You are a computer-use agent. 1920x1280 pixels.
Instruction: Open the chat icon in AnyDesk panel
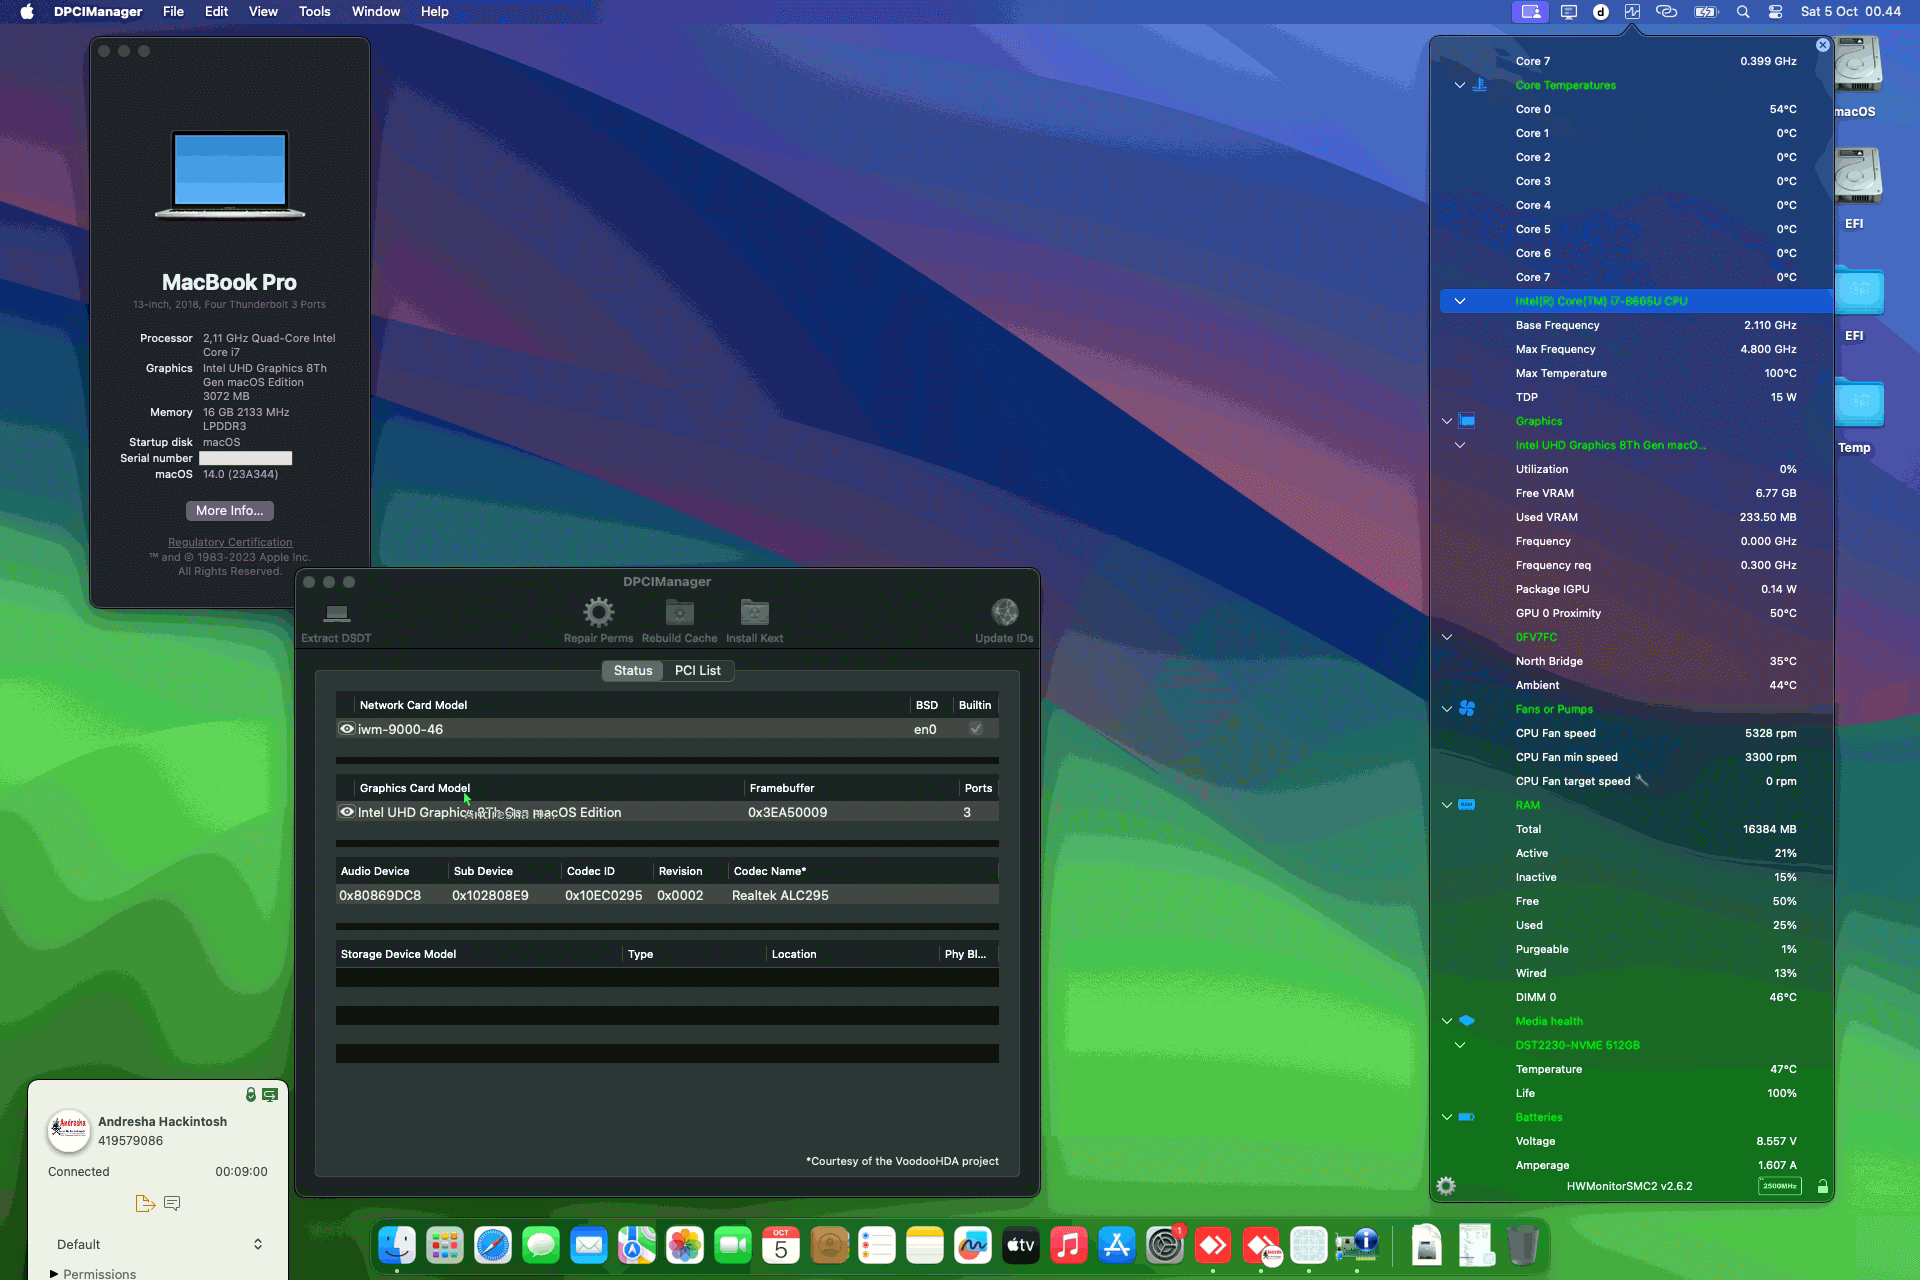(x=172, y=1203)
